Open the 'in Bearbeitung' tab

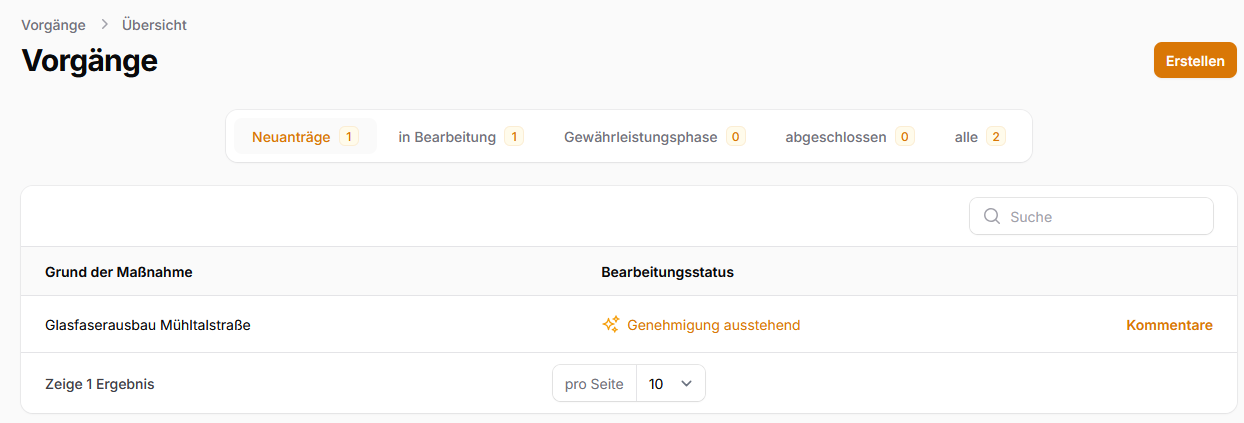[x=447, y=137]
